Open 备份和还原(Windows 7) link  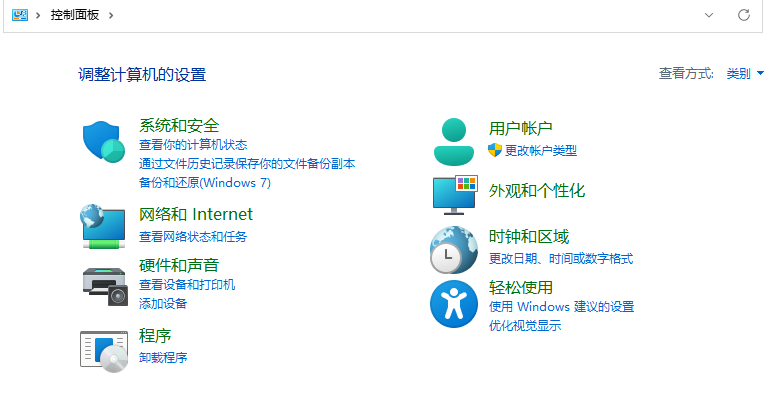[205, 183]
